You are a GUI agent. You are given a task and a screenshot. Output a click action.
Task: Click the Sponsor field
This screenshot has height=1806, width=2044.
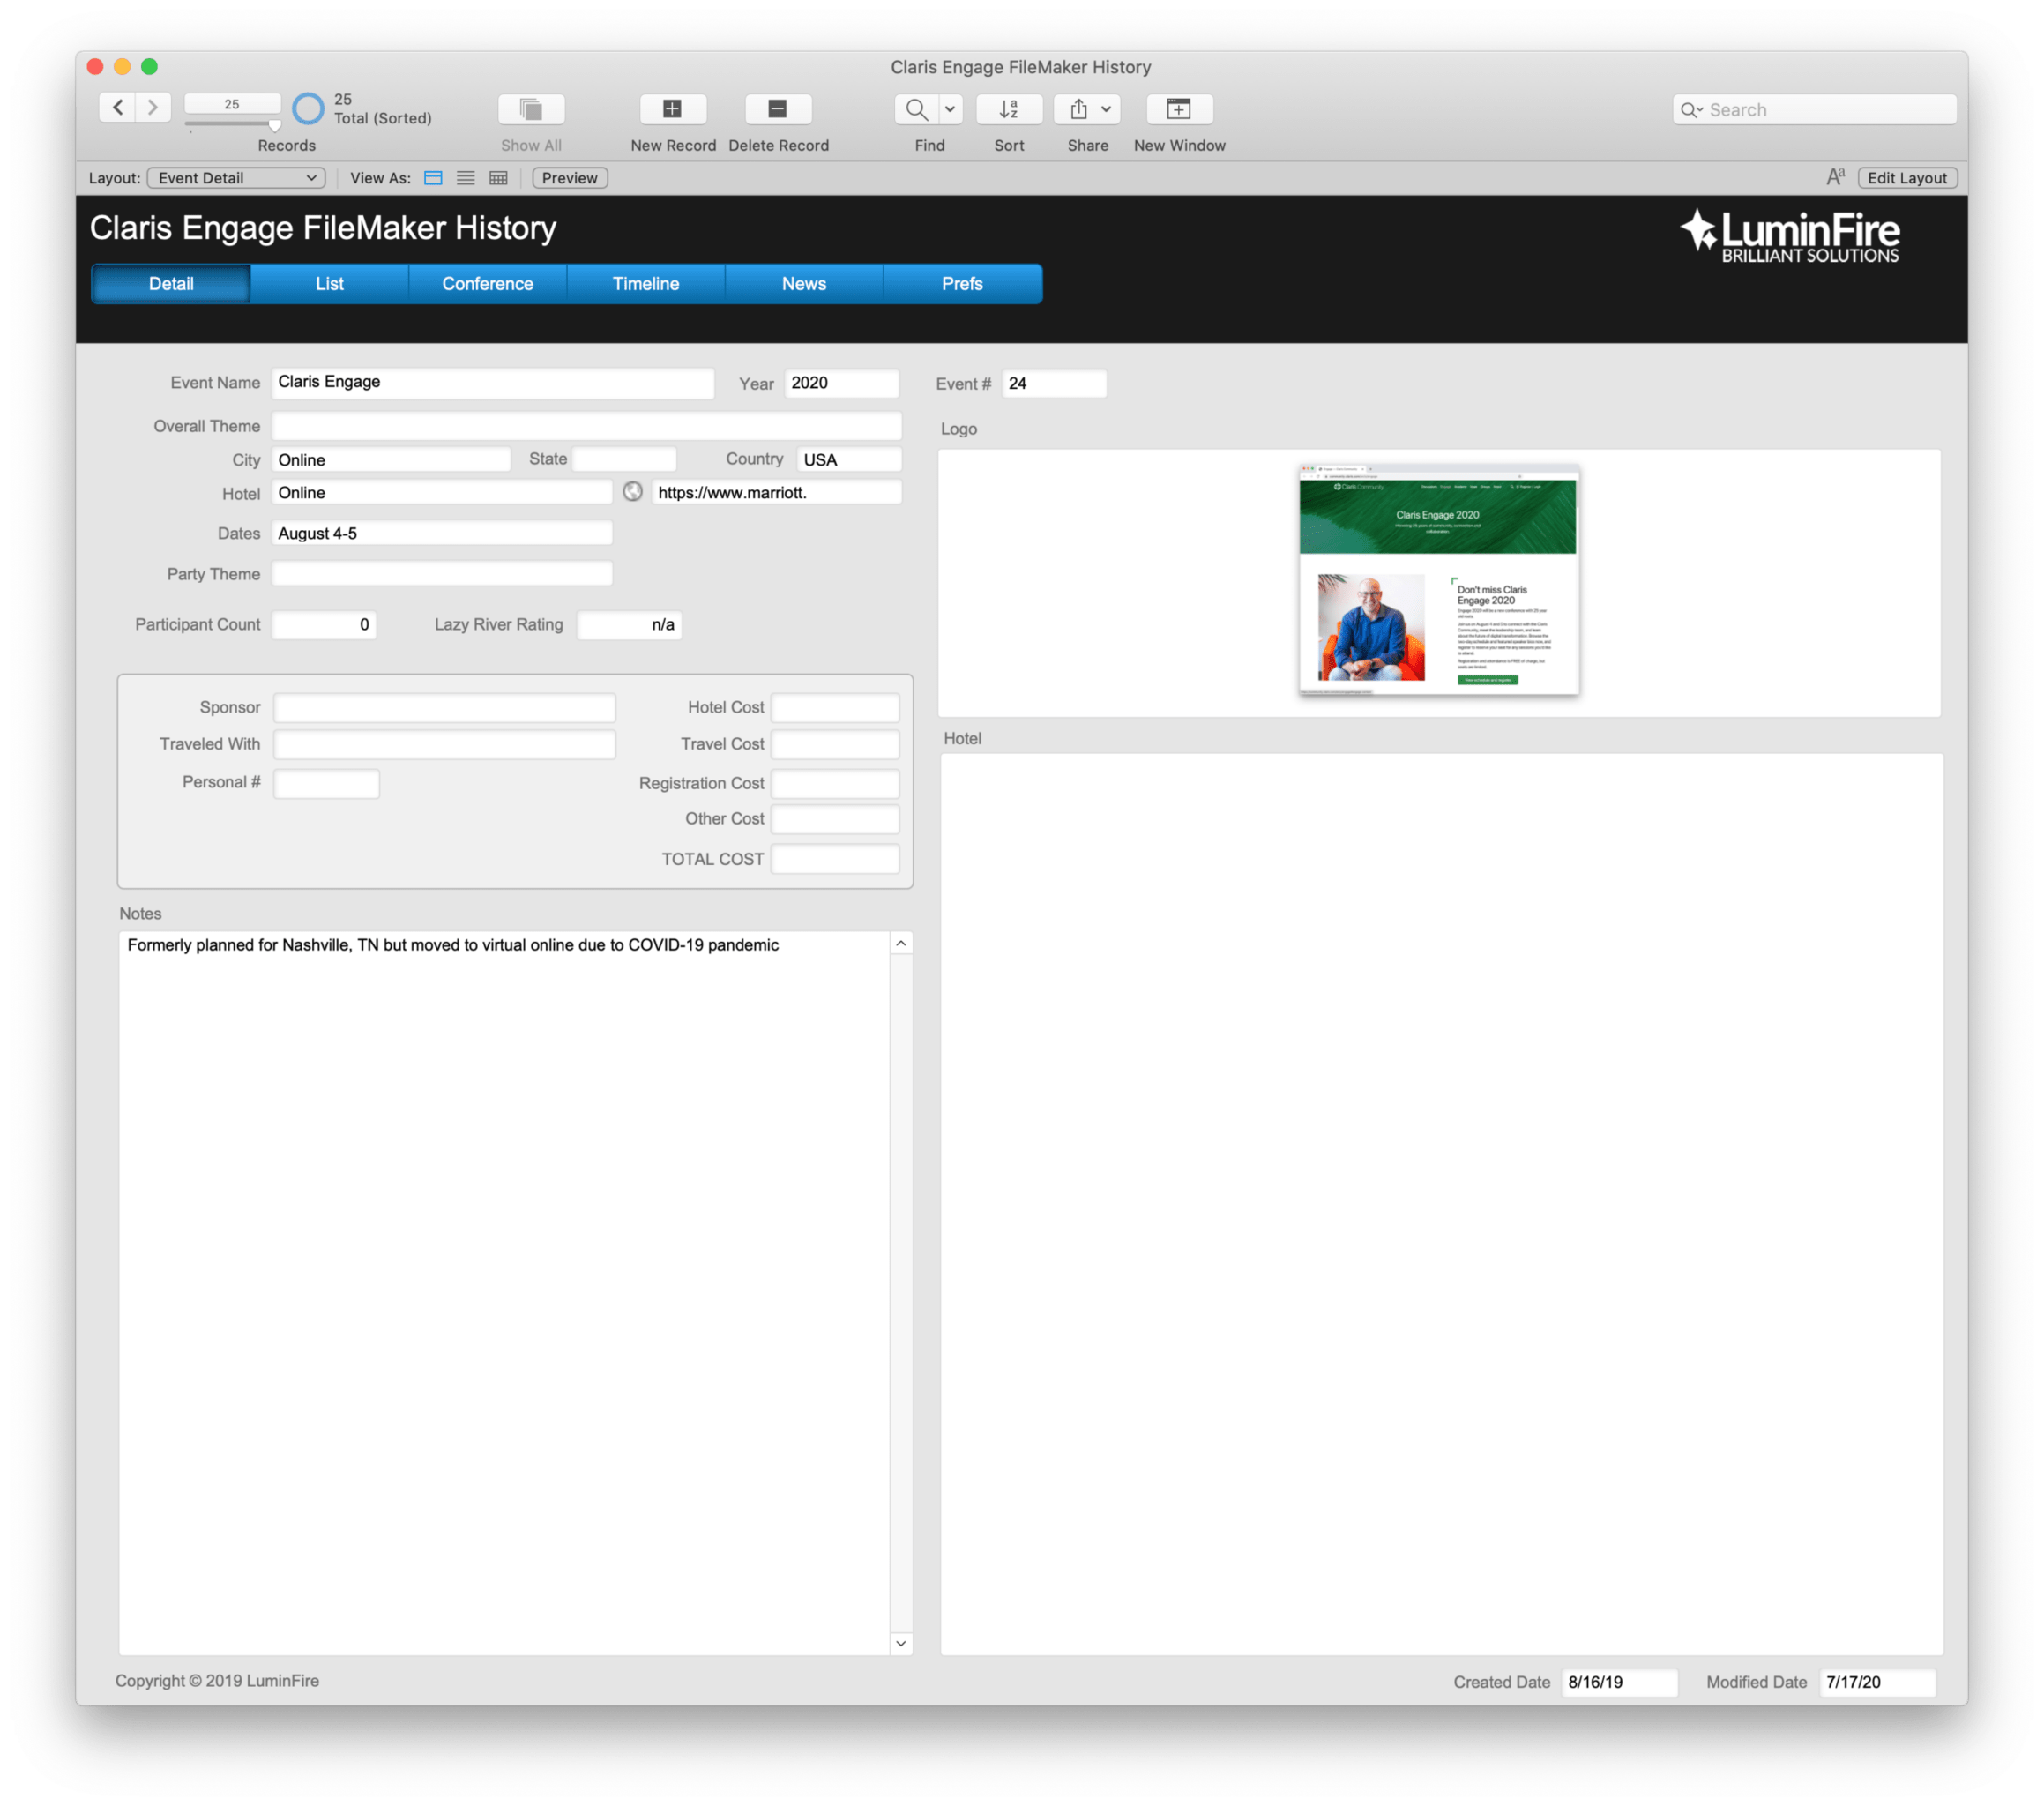(445, 708)
